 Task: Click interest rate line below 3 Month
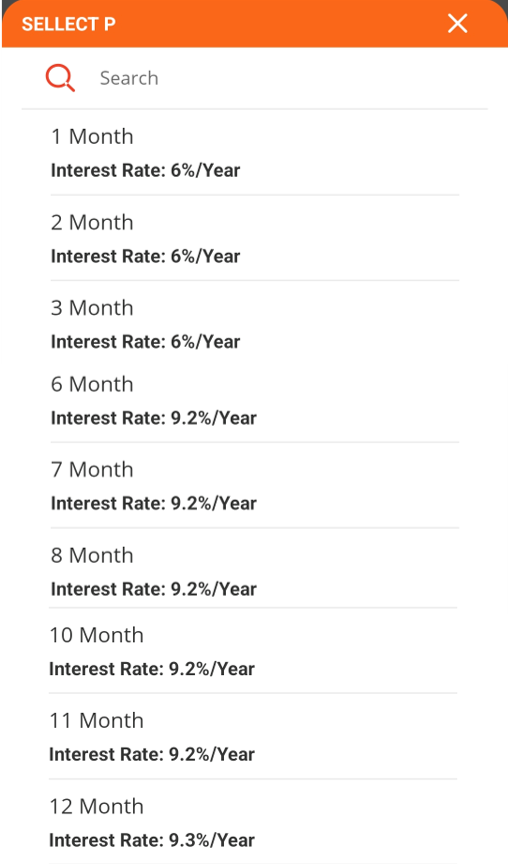pyautogui.click(x=145, y=342)
